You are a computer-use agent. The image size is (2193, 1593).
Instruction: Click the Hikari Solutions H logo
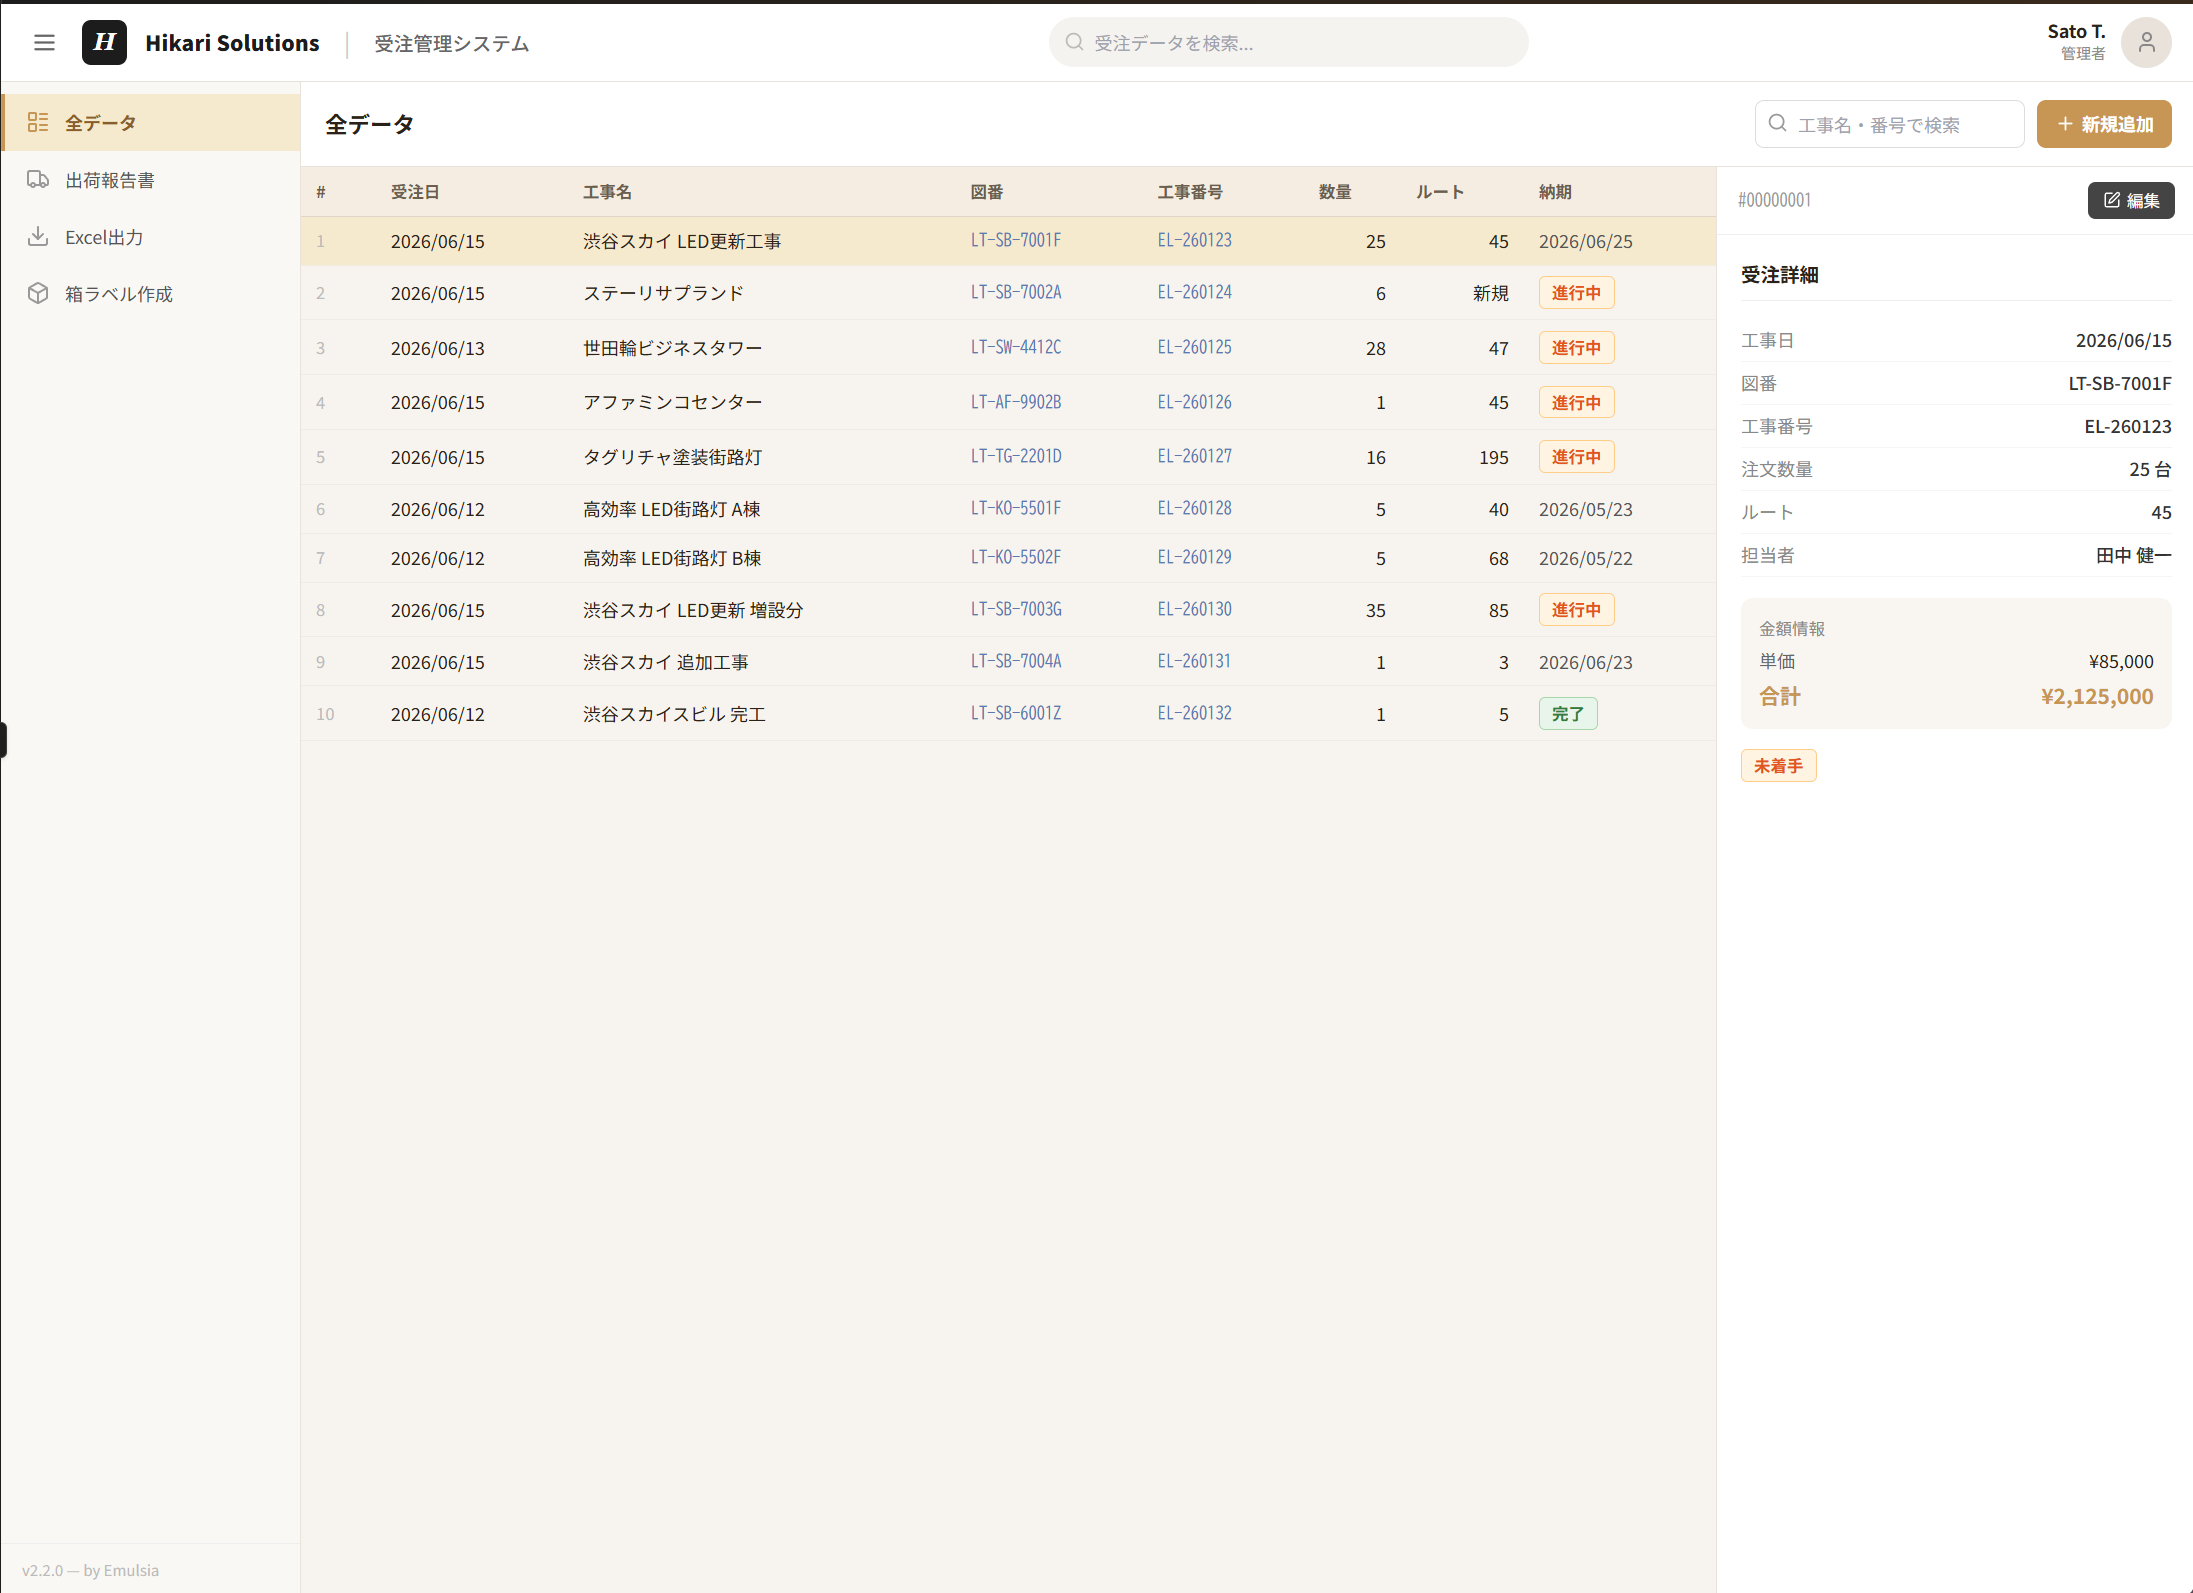coord(104,43)
